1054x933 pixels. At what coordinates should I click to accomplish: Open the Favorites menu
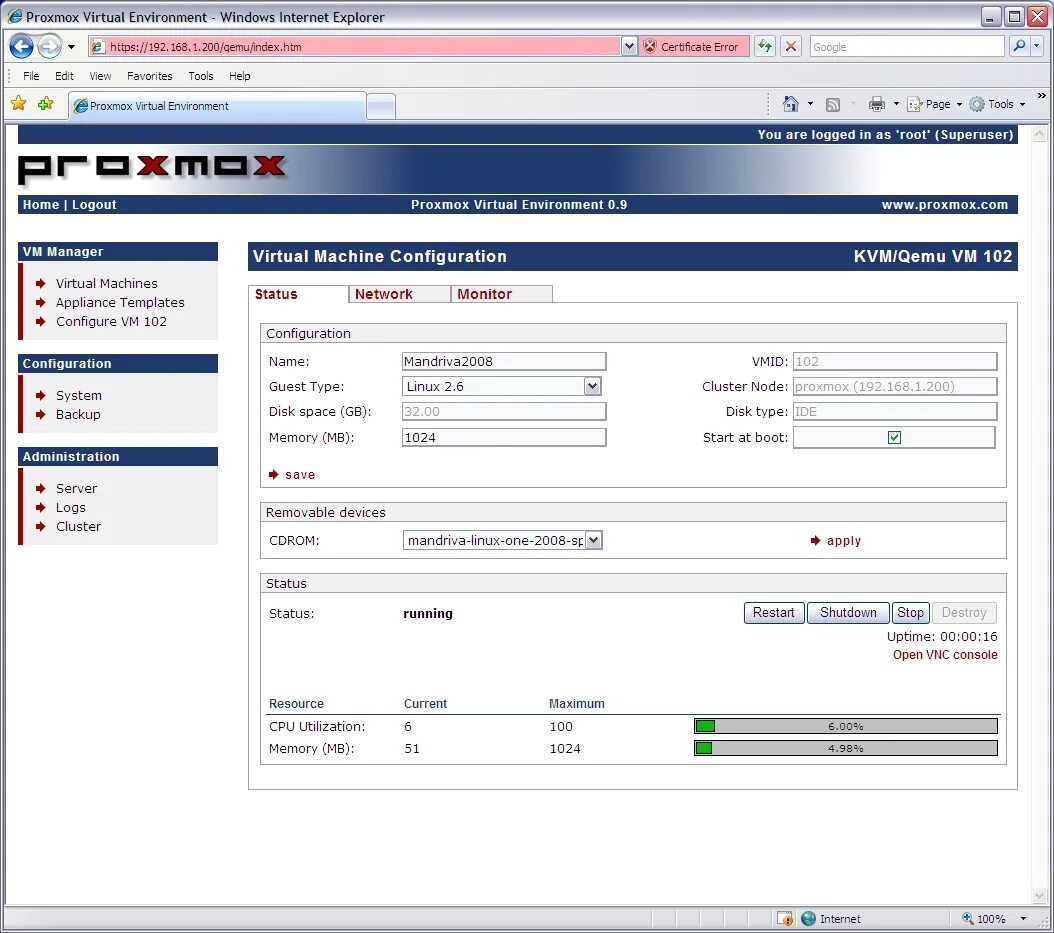[149, 76]
